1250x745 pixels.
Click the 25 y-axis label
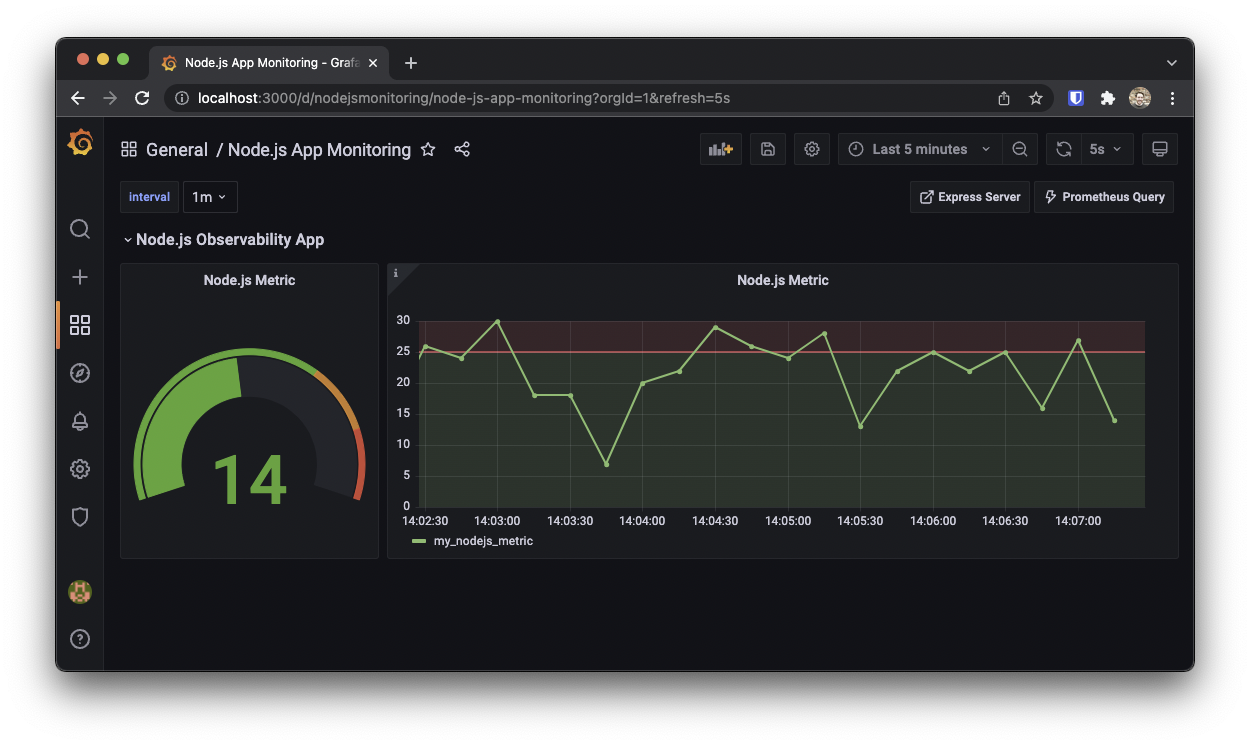point(403,351)
